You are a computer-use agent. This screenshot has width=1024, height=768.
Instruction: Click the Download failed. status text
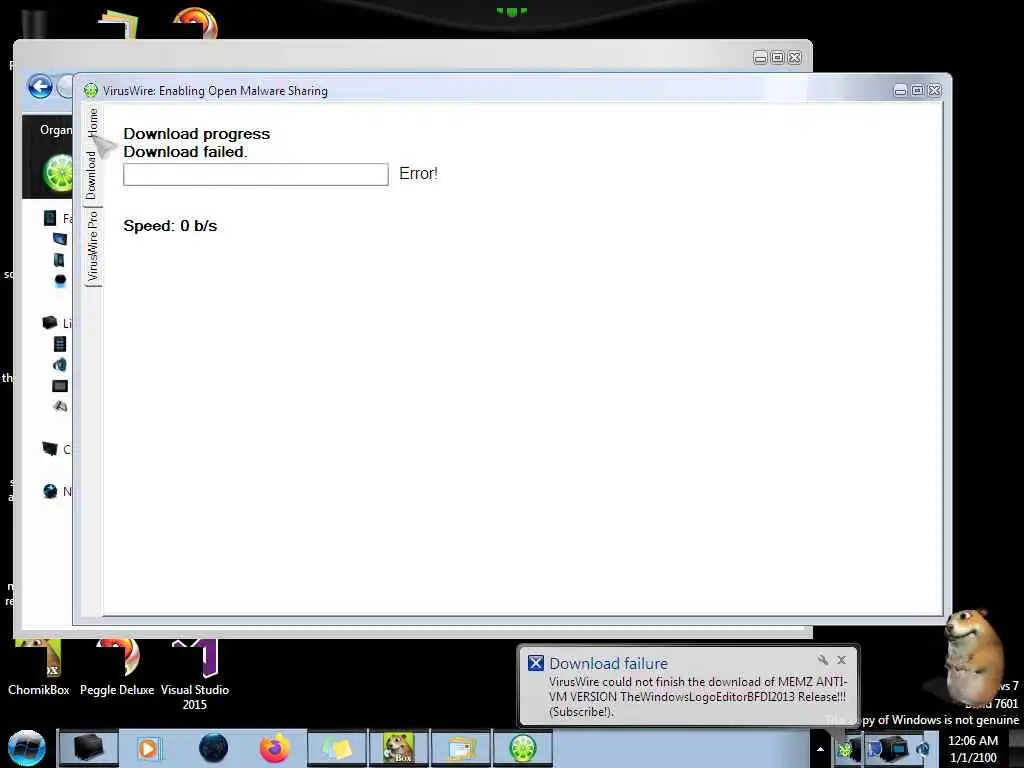coord(185,152)
